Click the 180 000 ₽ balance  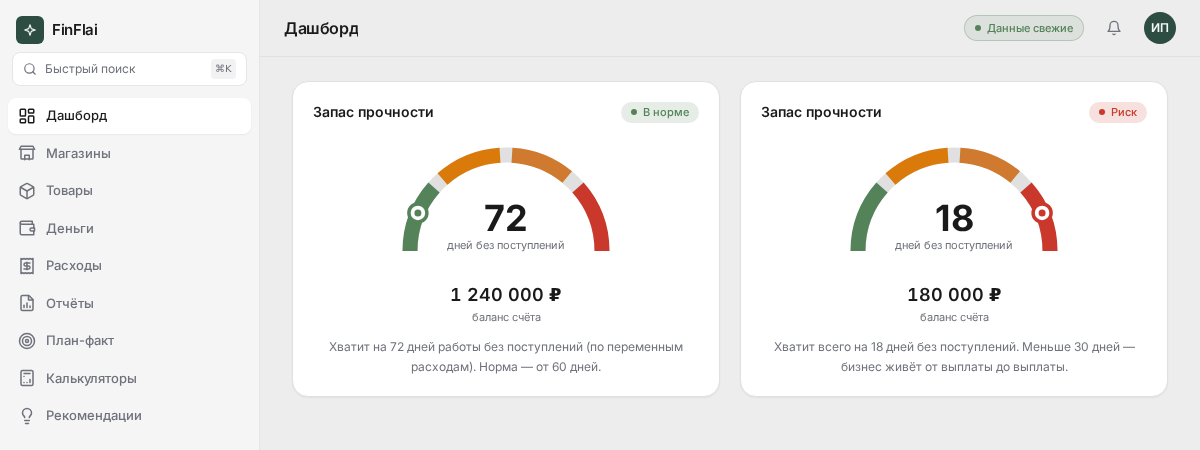[x=954, y=295]
